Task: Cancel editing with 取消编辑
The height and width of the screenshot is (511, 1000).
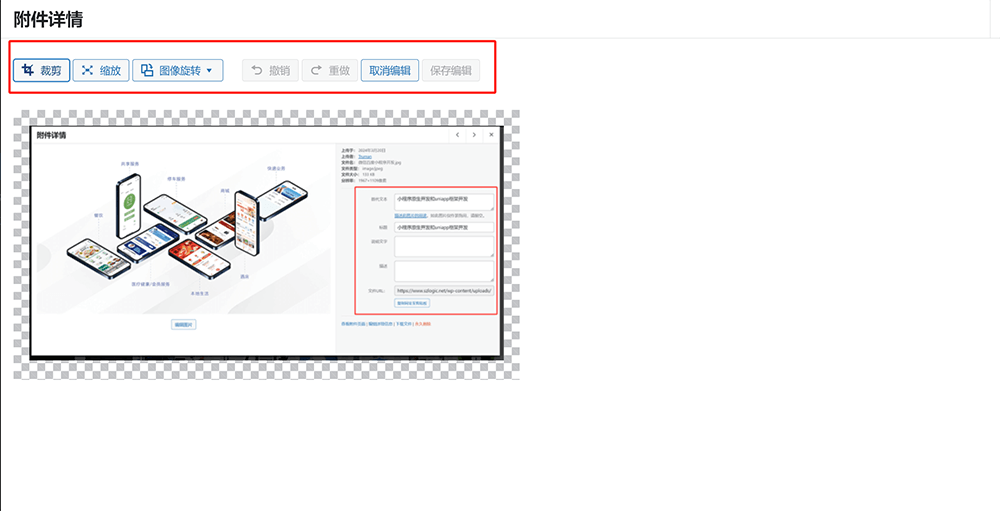Action: coord(390,70)
